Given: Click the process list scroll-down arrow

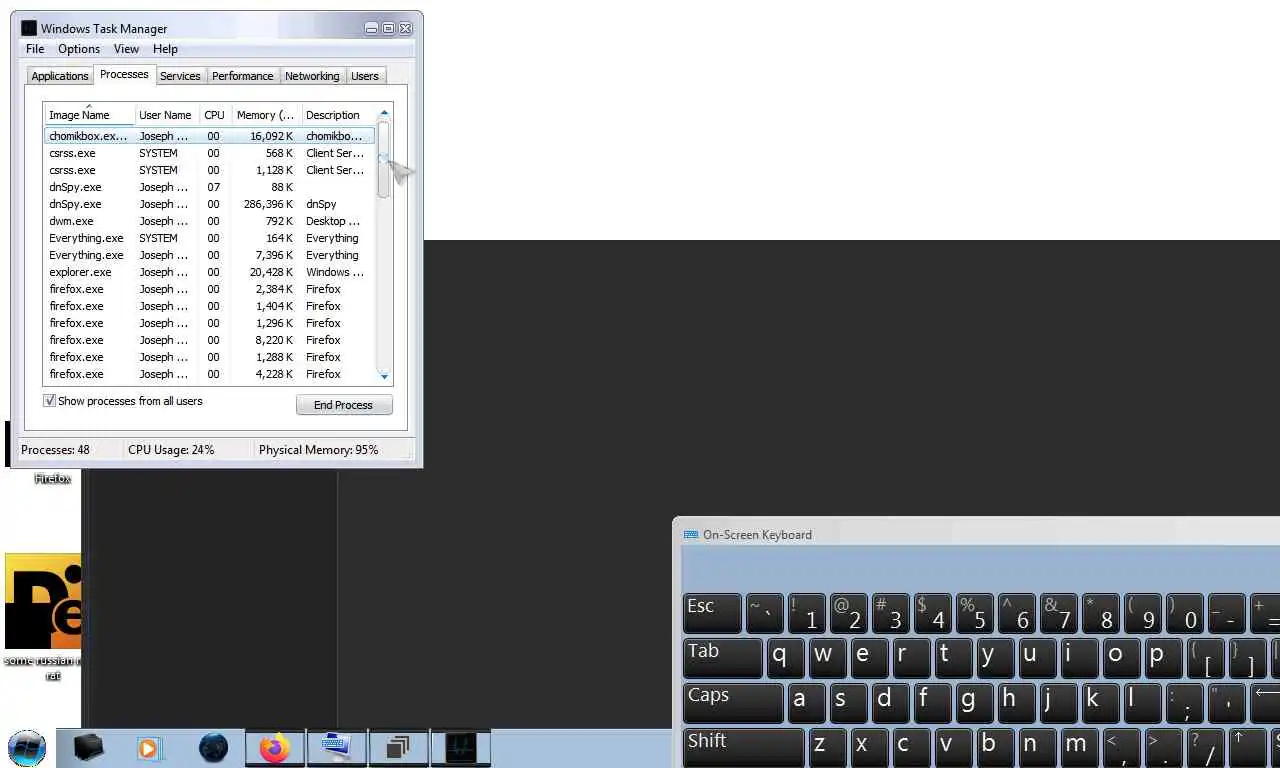Looking at the screenshot, I should click(384, 375).
